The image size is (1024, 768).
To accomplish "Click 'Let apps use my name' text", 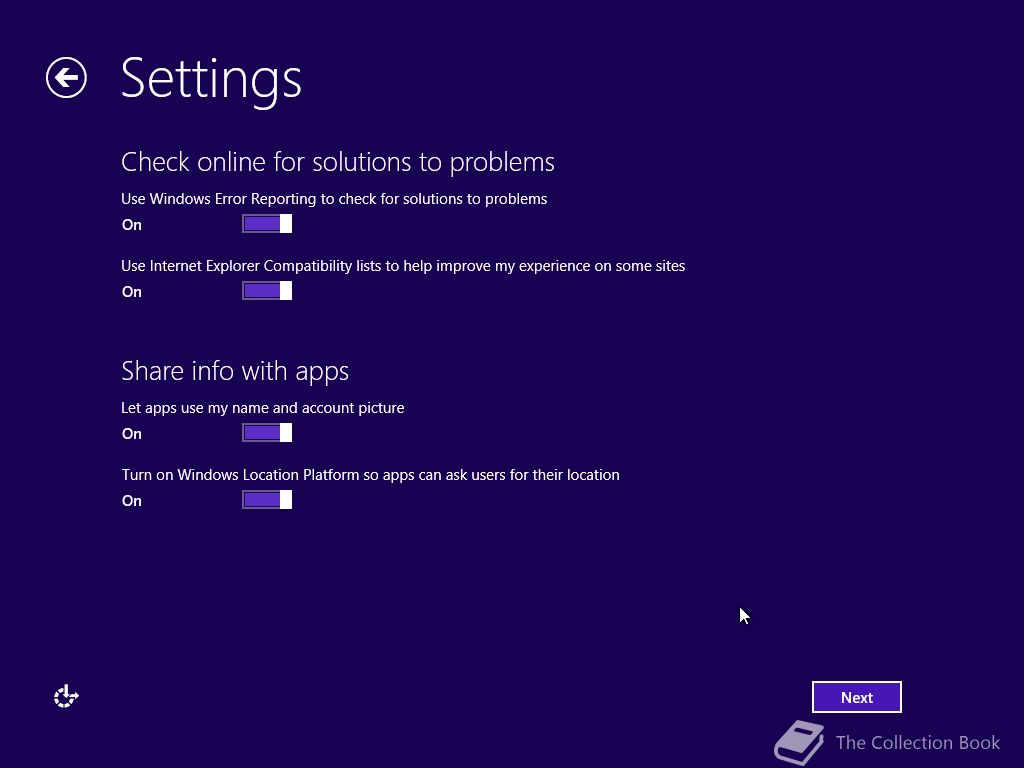I will point(263,408).
